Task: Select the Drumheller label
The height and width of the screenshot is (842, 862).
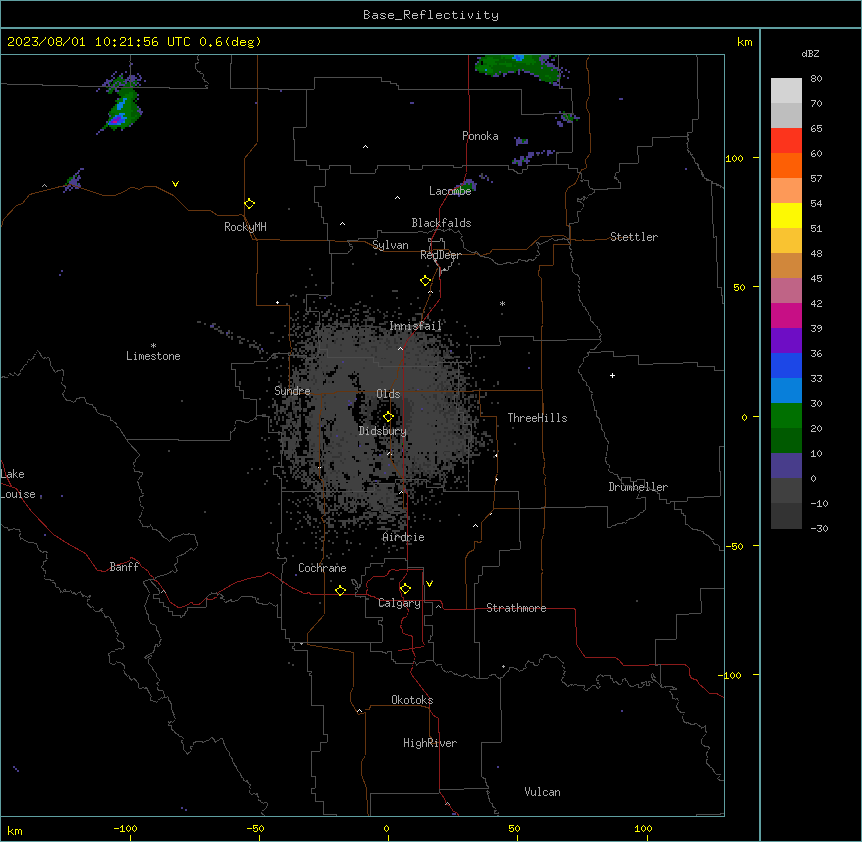Action: [638, 487]
